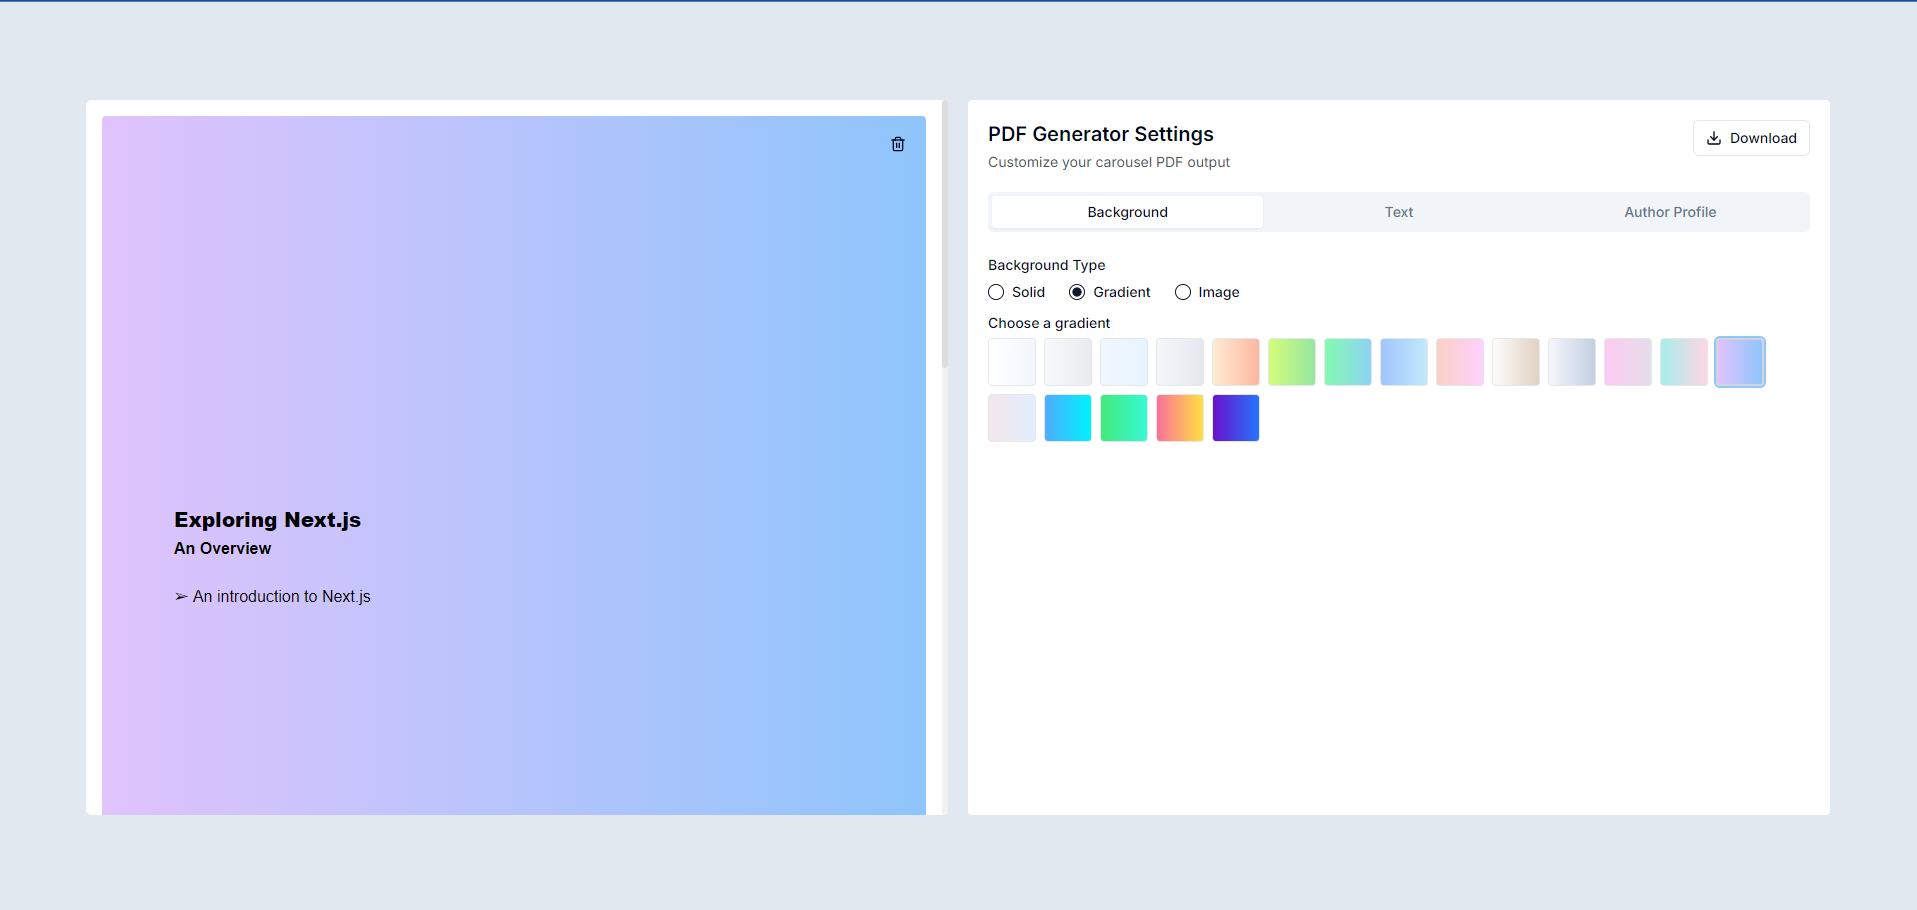Choose the peach-orange gradient swatch
Viewport: 1917px width, 910px height.
[x=1236, y=362]
